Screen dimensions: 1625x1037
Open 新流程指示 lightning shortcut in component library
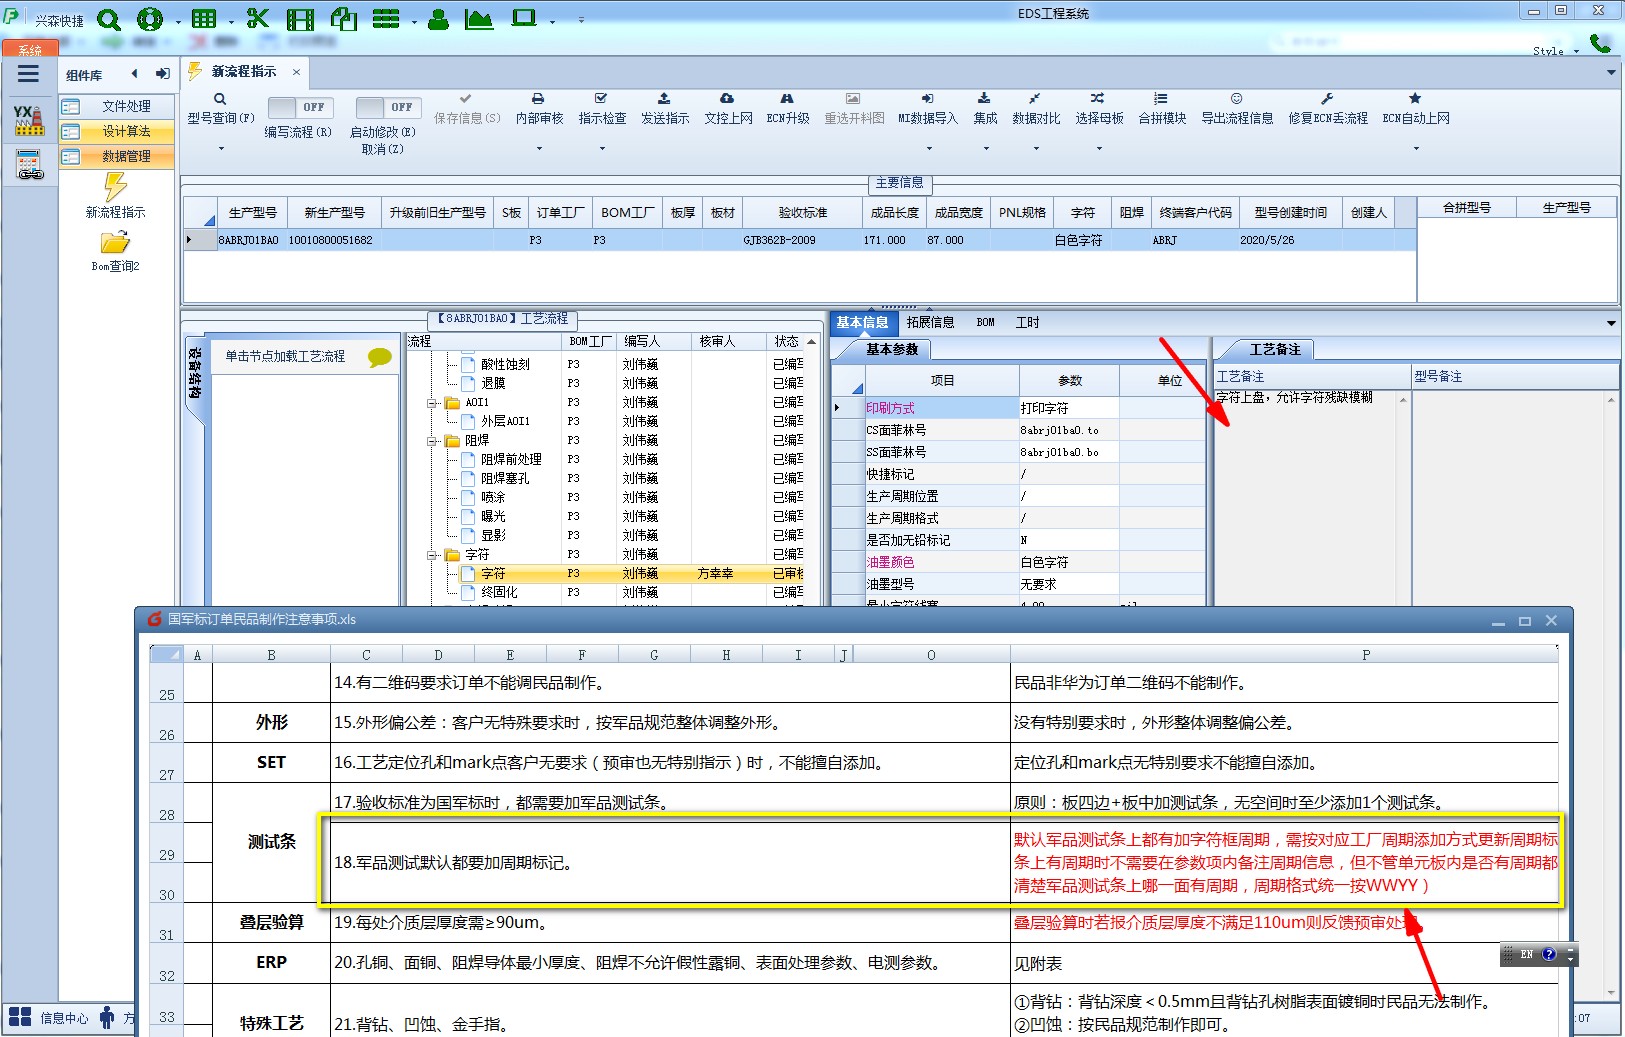pos(115,196)
